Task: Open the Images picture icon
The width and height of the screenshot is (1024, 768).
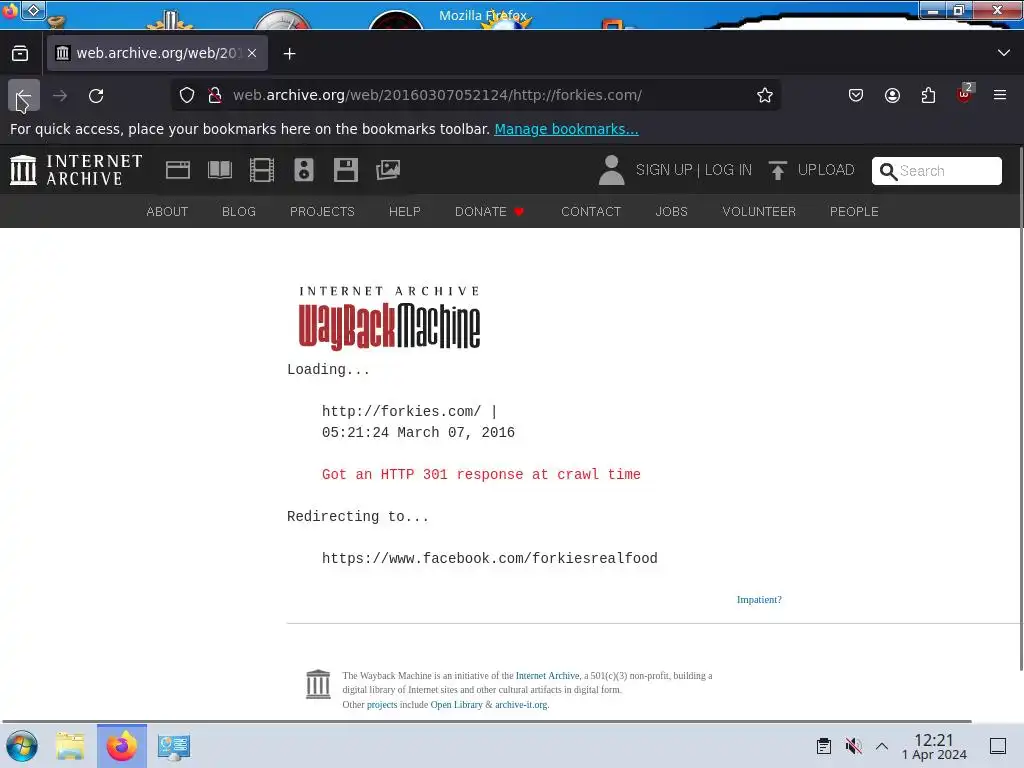Action: coord(388,170)
